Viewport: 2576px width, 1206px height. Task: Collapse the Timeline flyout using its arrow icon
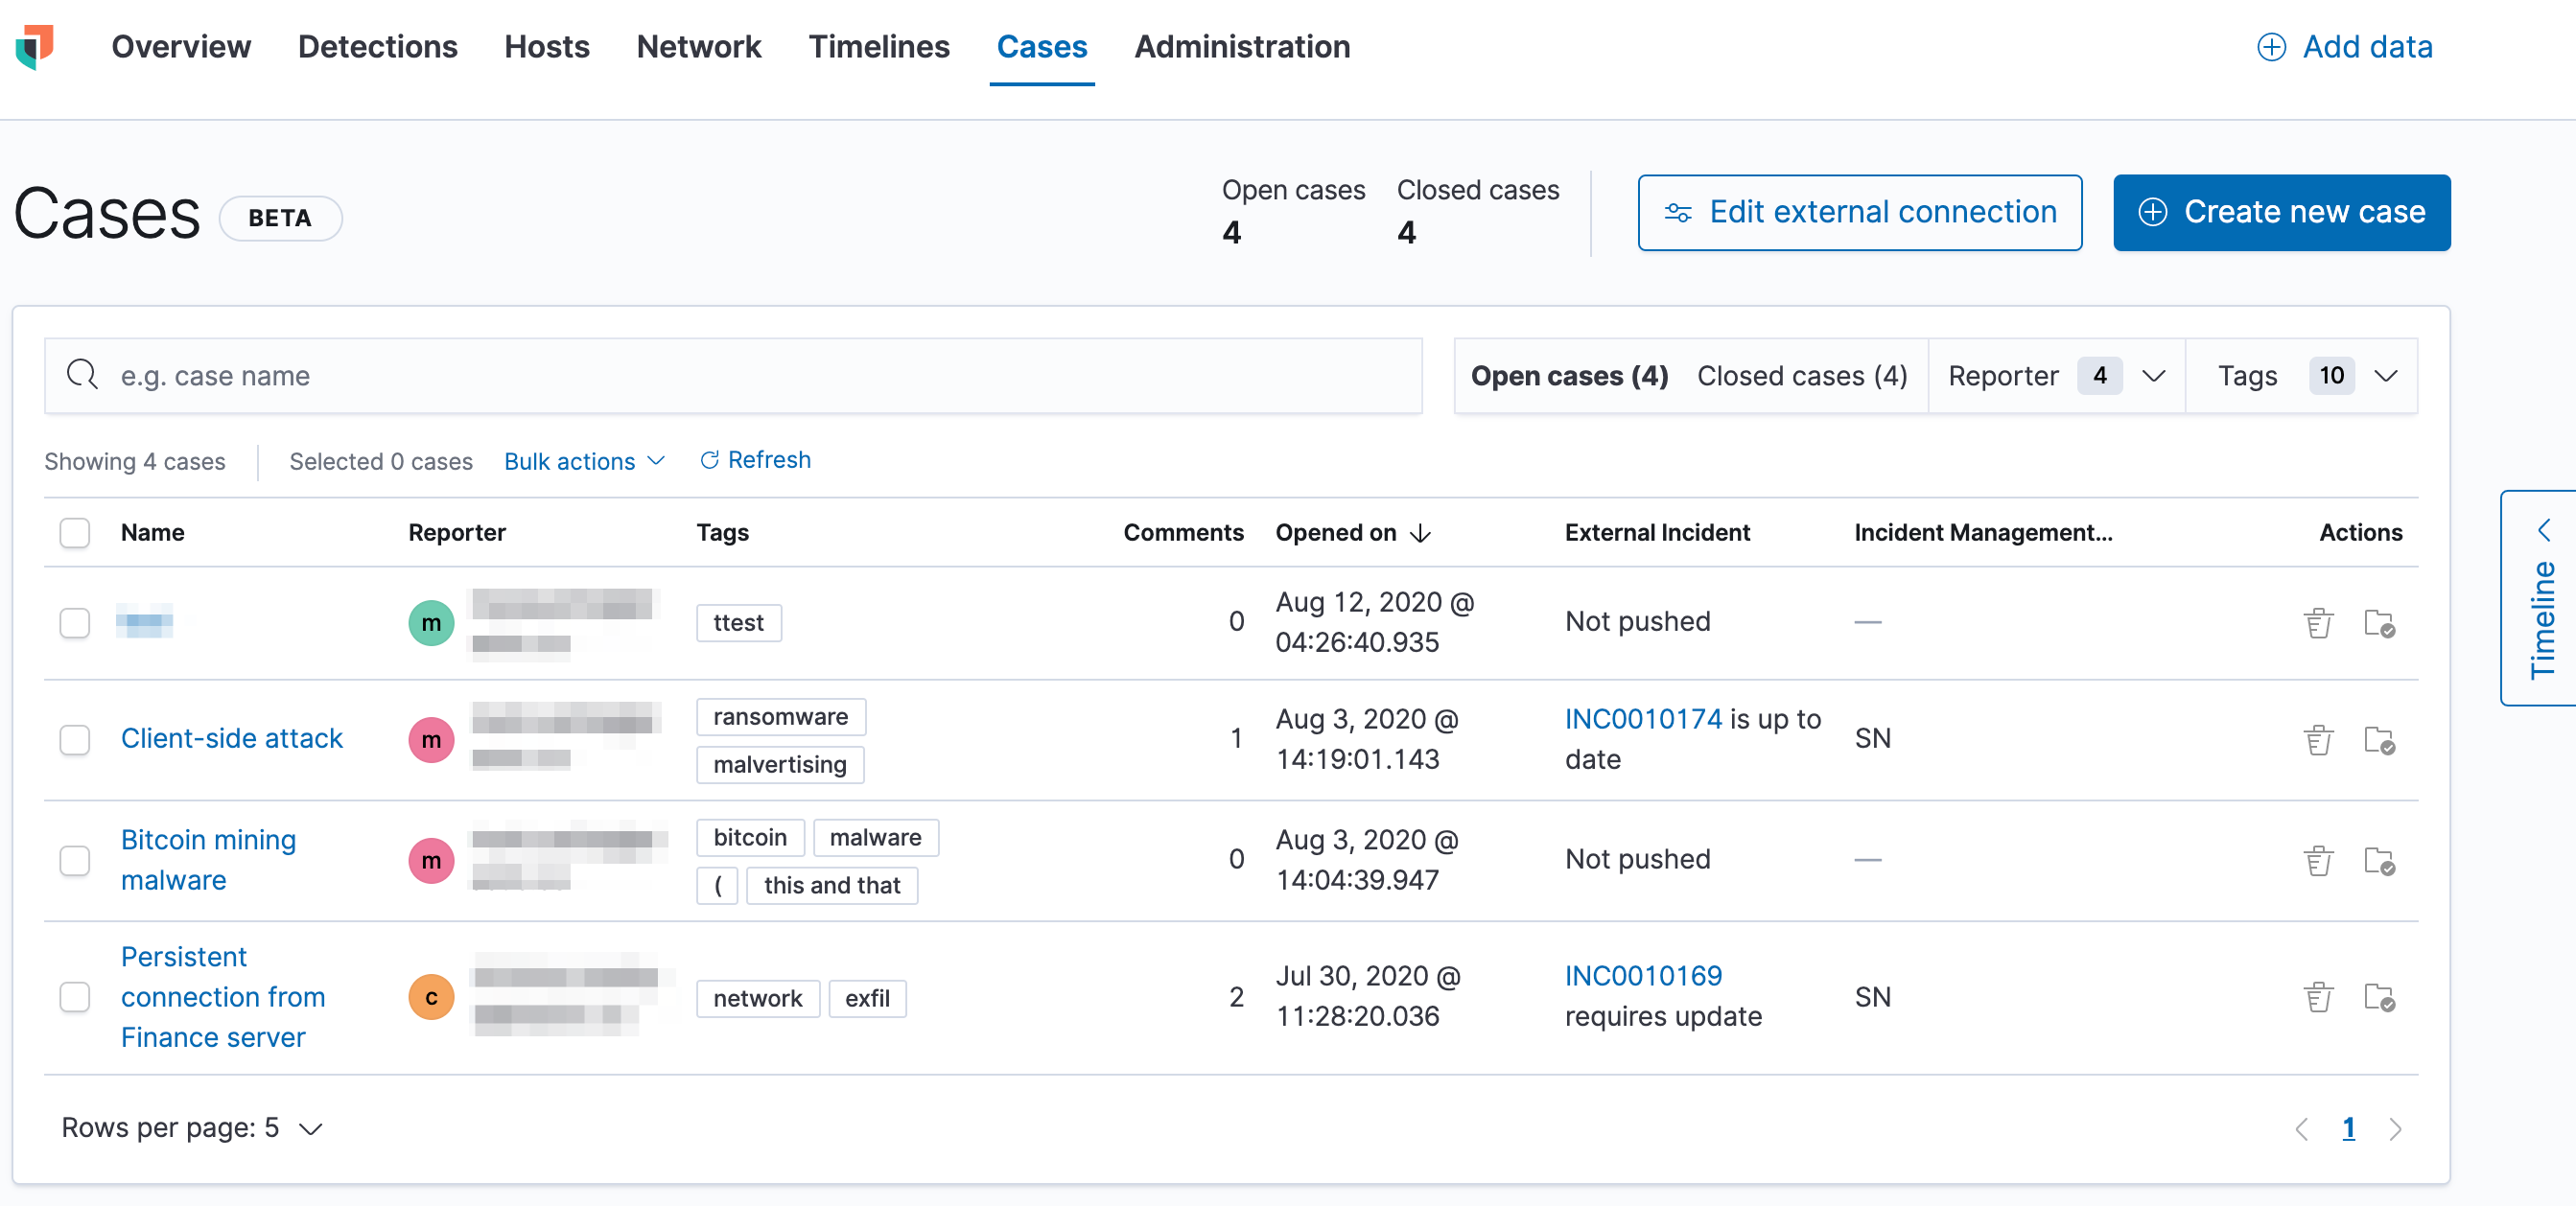click(2546, 530)
